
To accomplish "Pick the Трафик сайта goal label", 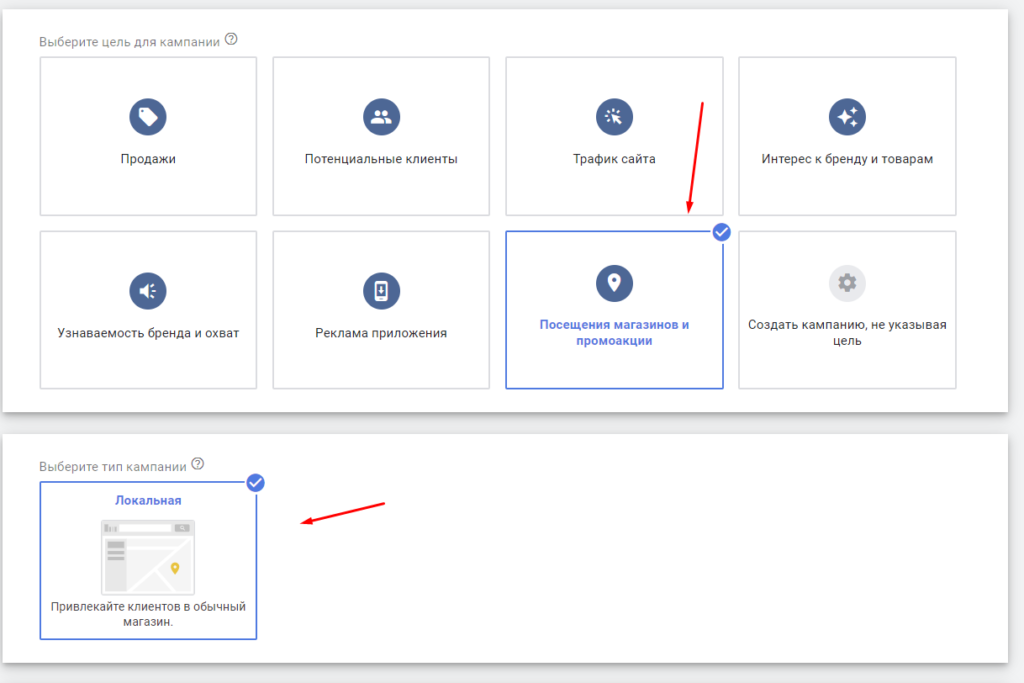I will [x=614, y=159].
